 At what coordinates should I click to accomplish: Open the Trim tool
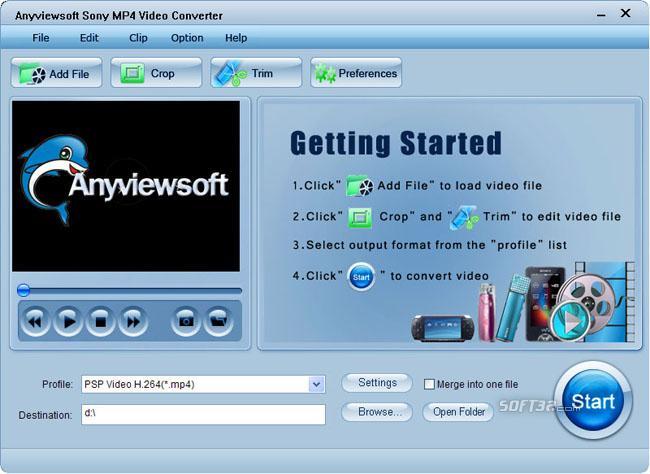256,73
